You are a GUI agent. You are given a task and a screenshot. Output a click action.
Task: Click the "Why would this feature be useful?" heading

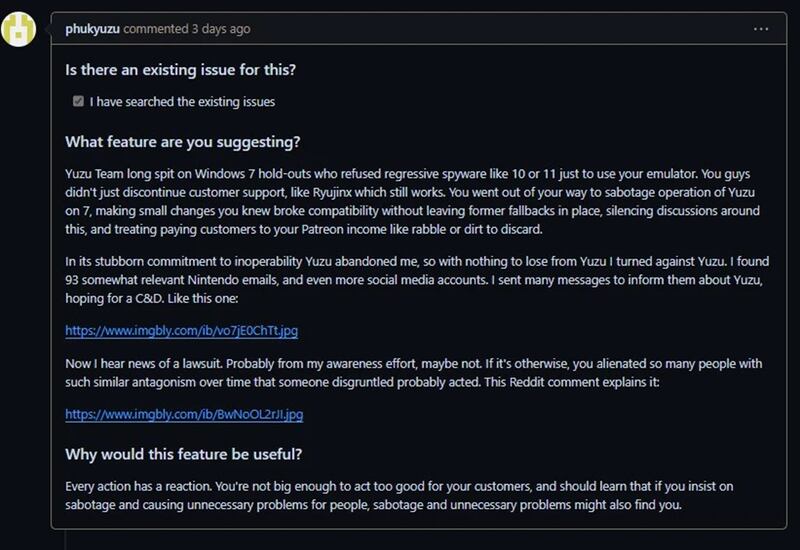tap(183, 454)
